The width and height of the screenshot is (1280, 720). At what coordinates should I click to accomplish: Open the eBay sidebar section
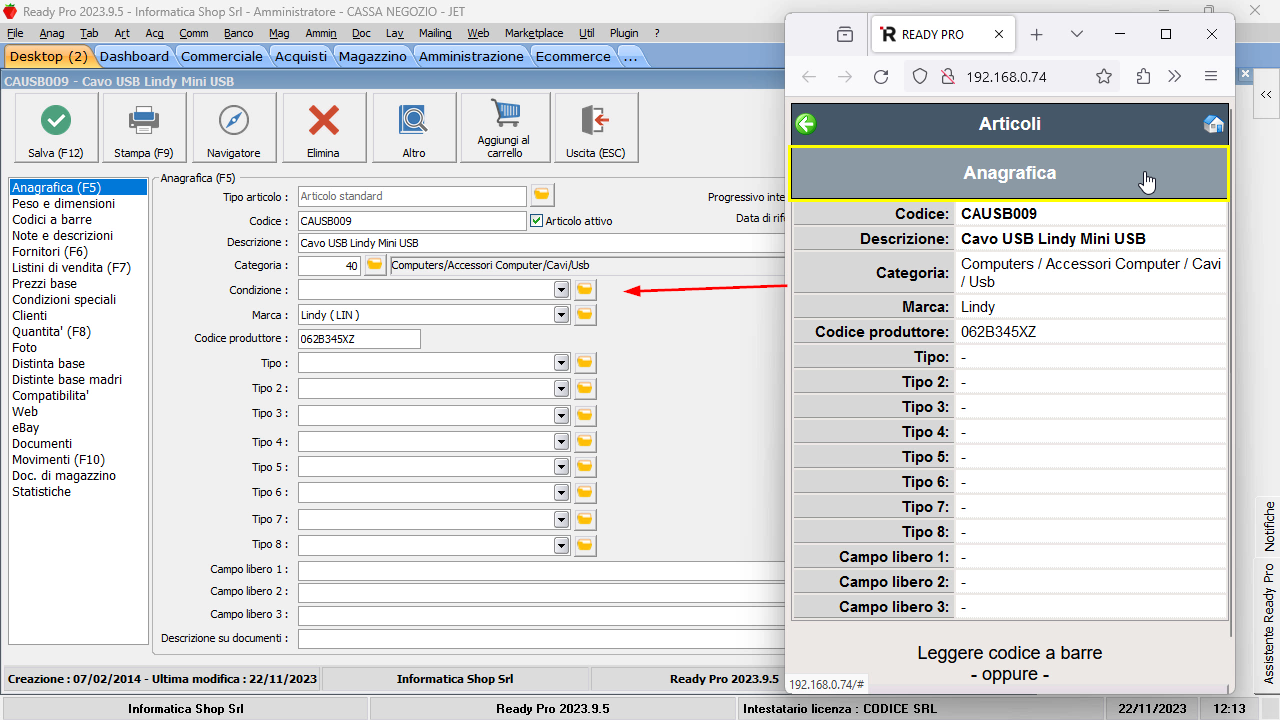coord(25,428)
